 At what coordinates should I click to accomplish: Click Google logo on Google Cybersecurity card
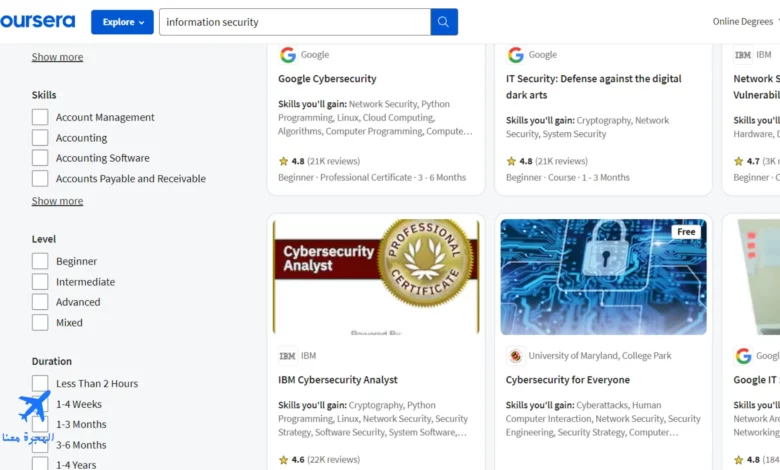[288, 55]
